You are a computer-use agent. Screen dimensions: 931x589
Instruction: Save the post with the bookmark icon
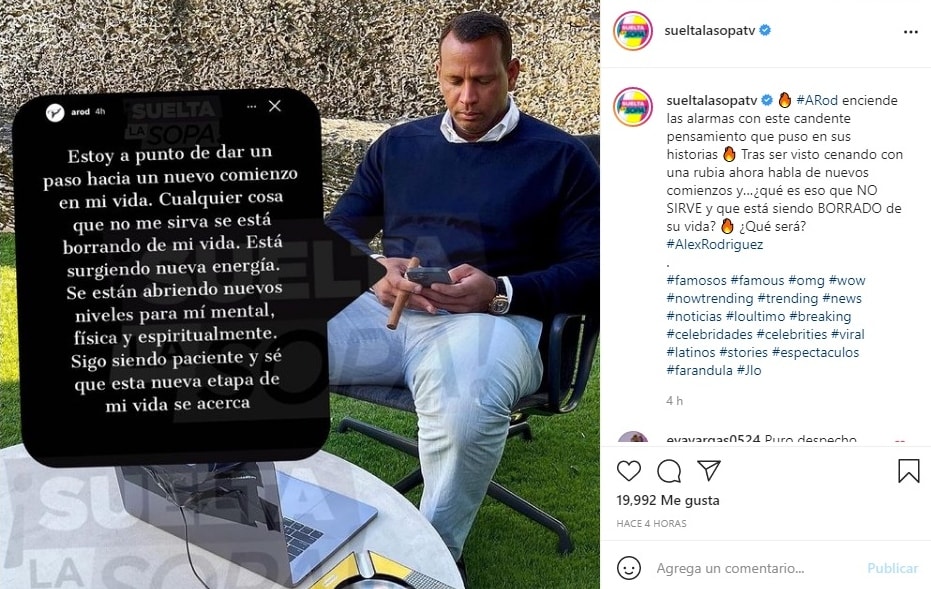pyautogui.click(x=908, y=471)
